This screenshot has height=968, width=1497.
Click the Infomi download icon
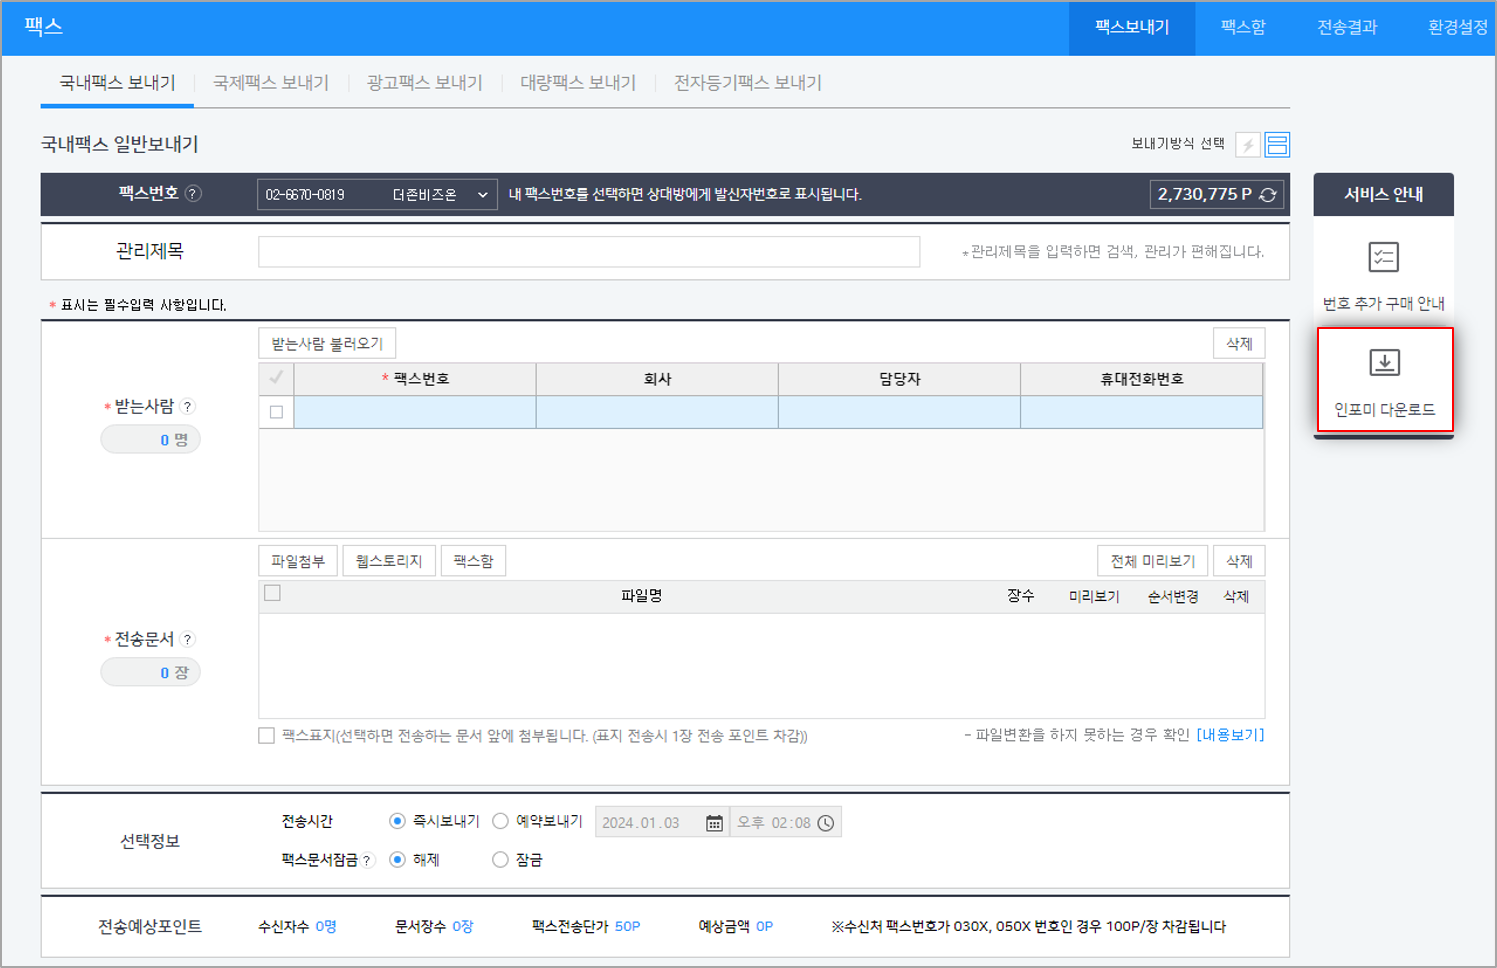pos(1384,363)
